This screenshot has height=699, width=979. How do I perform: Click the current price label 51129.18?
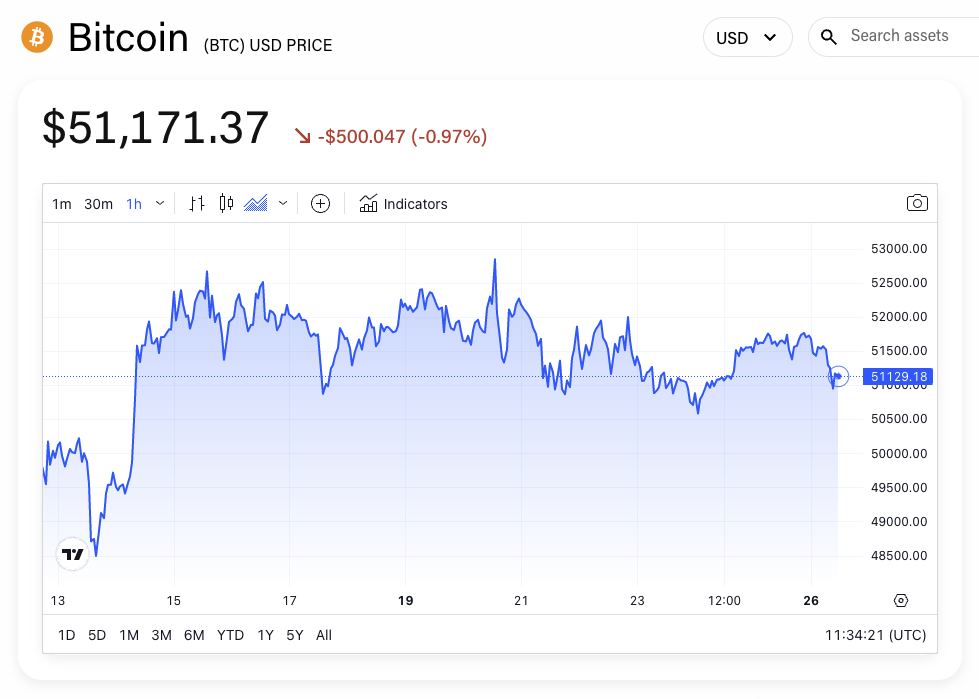point(896,377)
